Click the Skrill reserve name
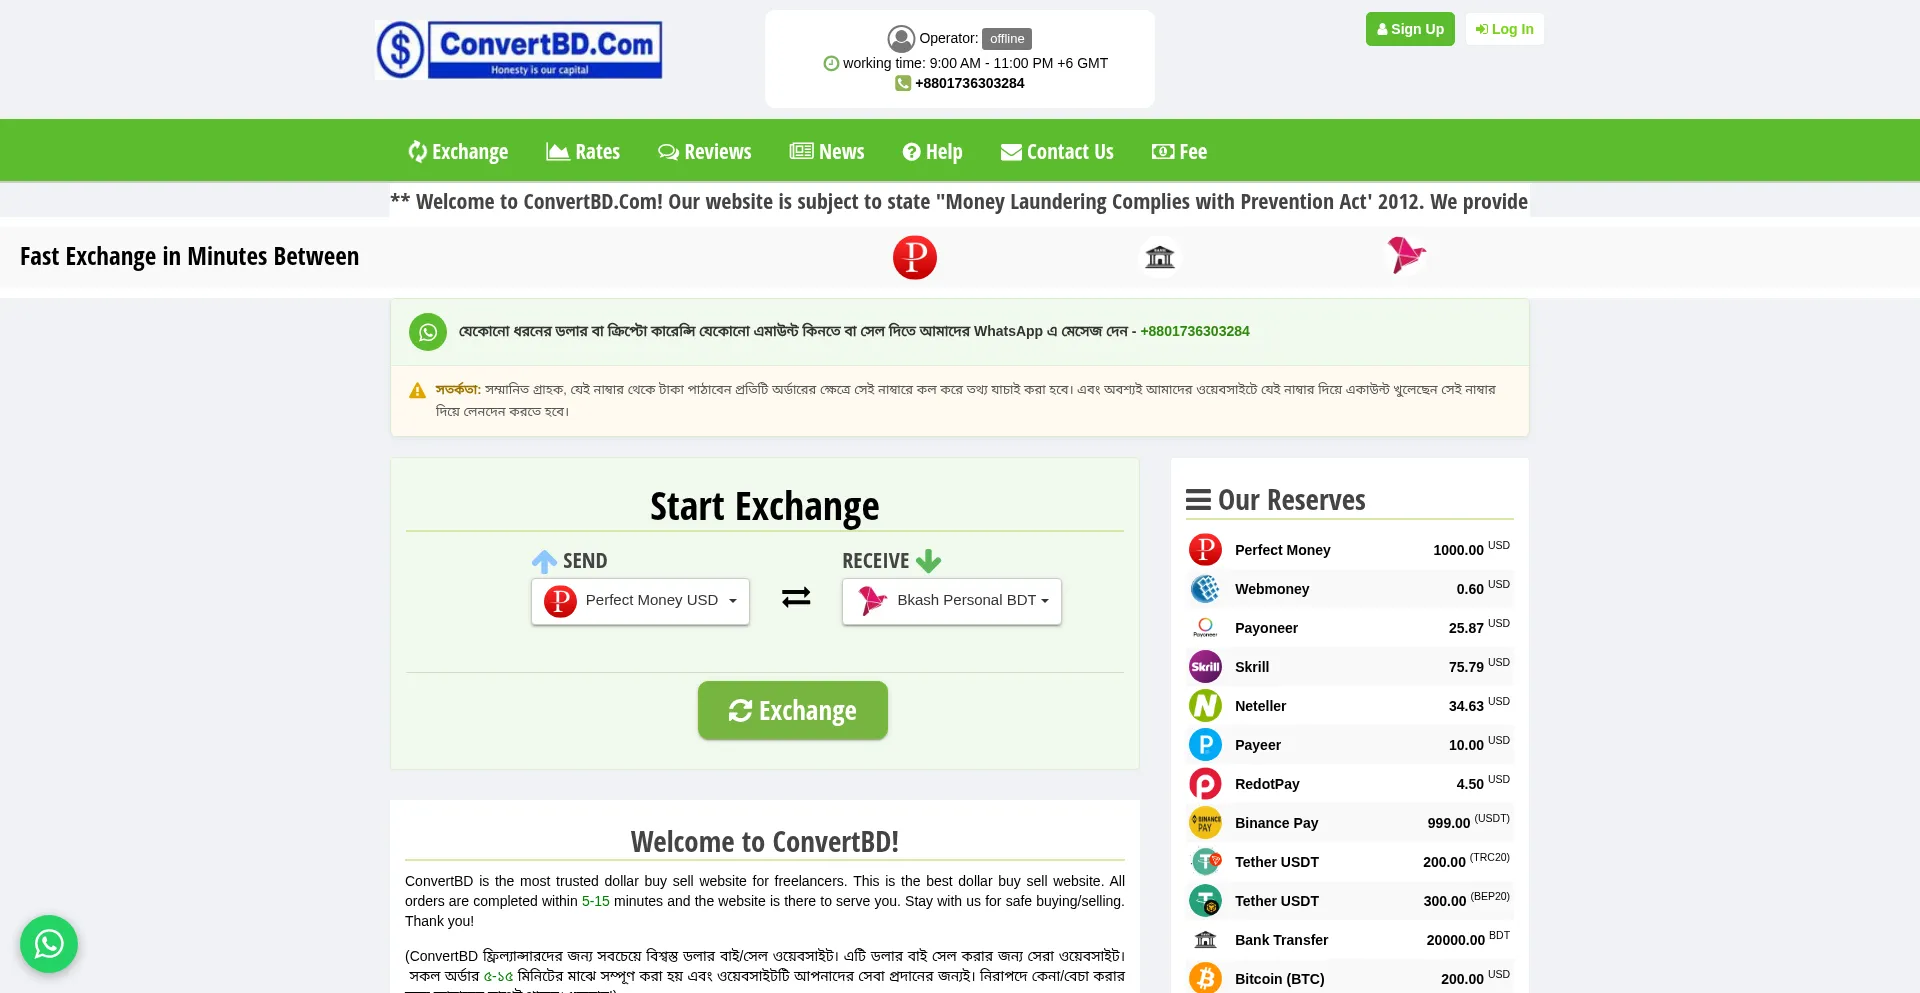This screenshot has height=993, width=1920. click(1252, 667)
